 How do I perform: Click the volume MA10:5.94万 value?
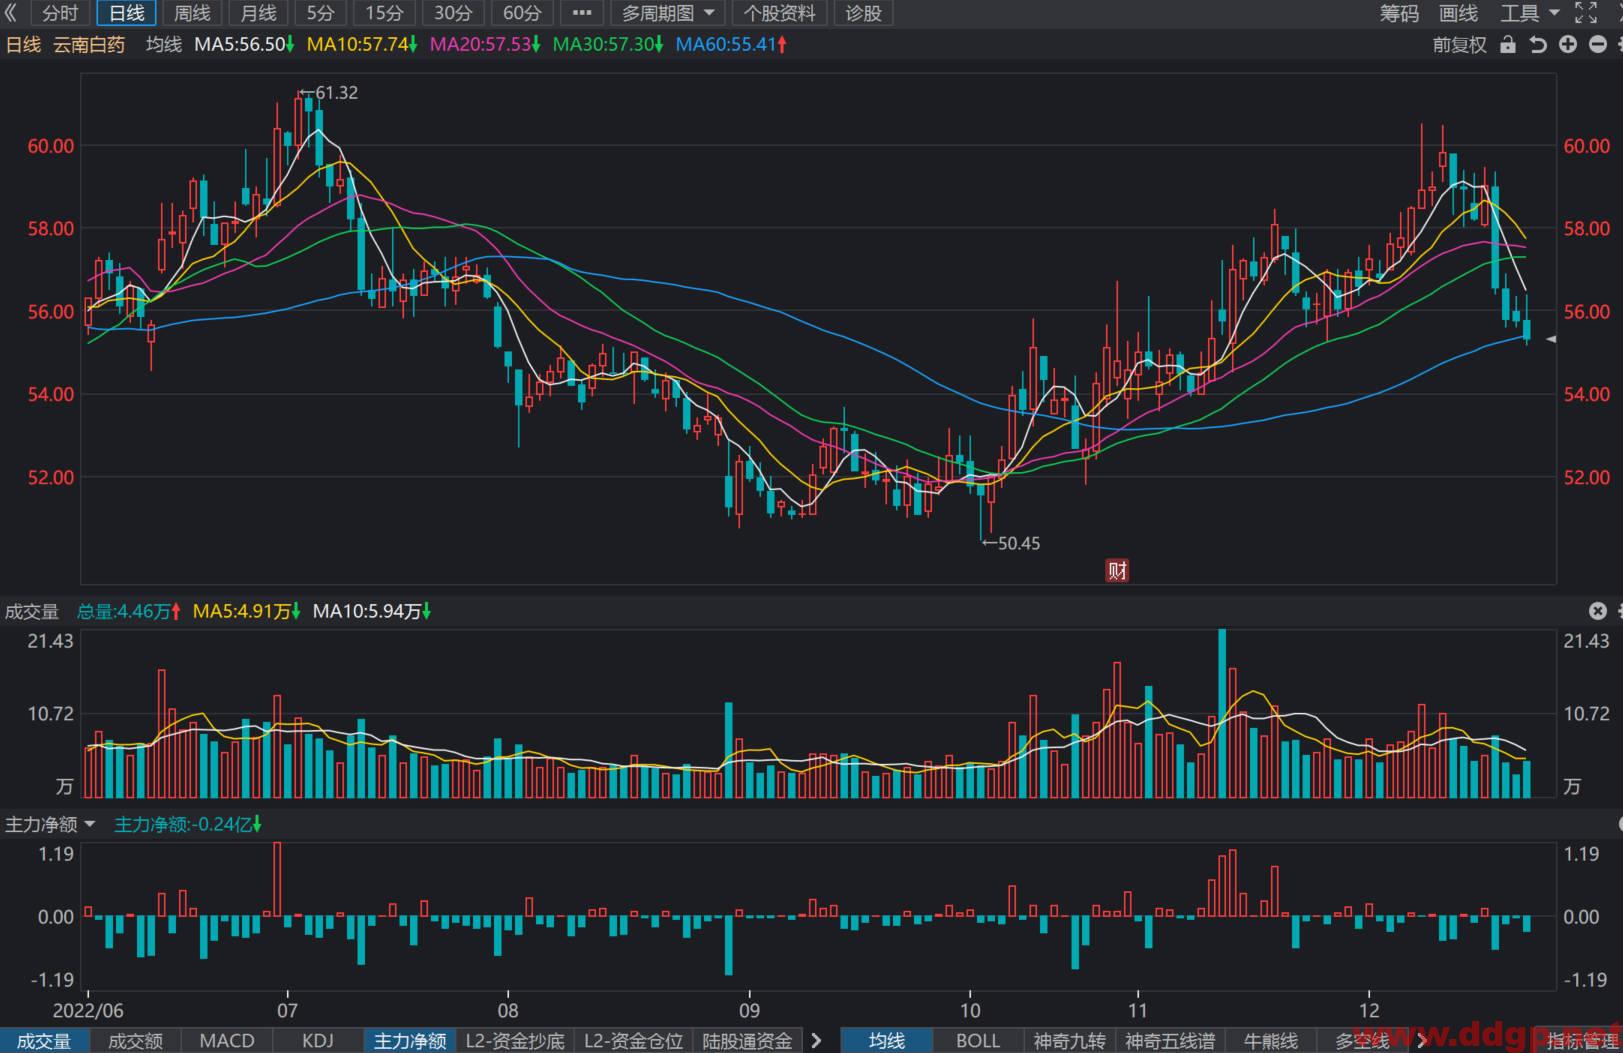[372, 611]
